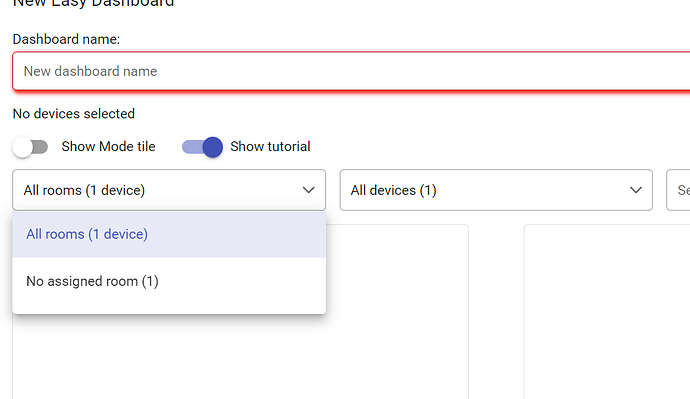Toggle the Show Mode tile switch

[30, 147]
